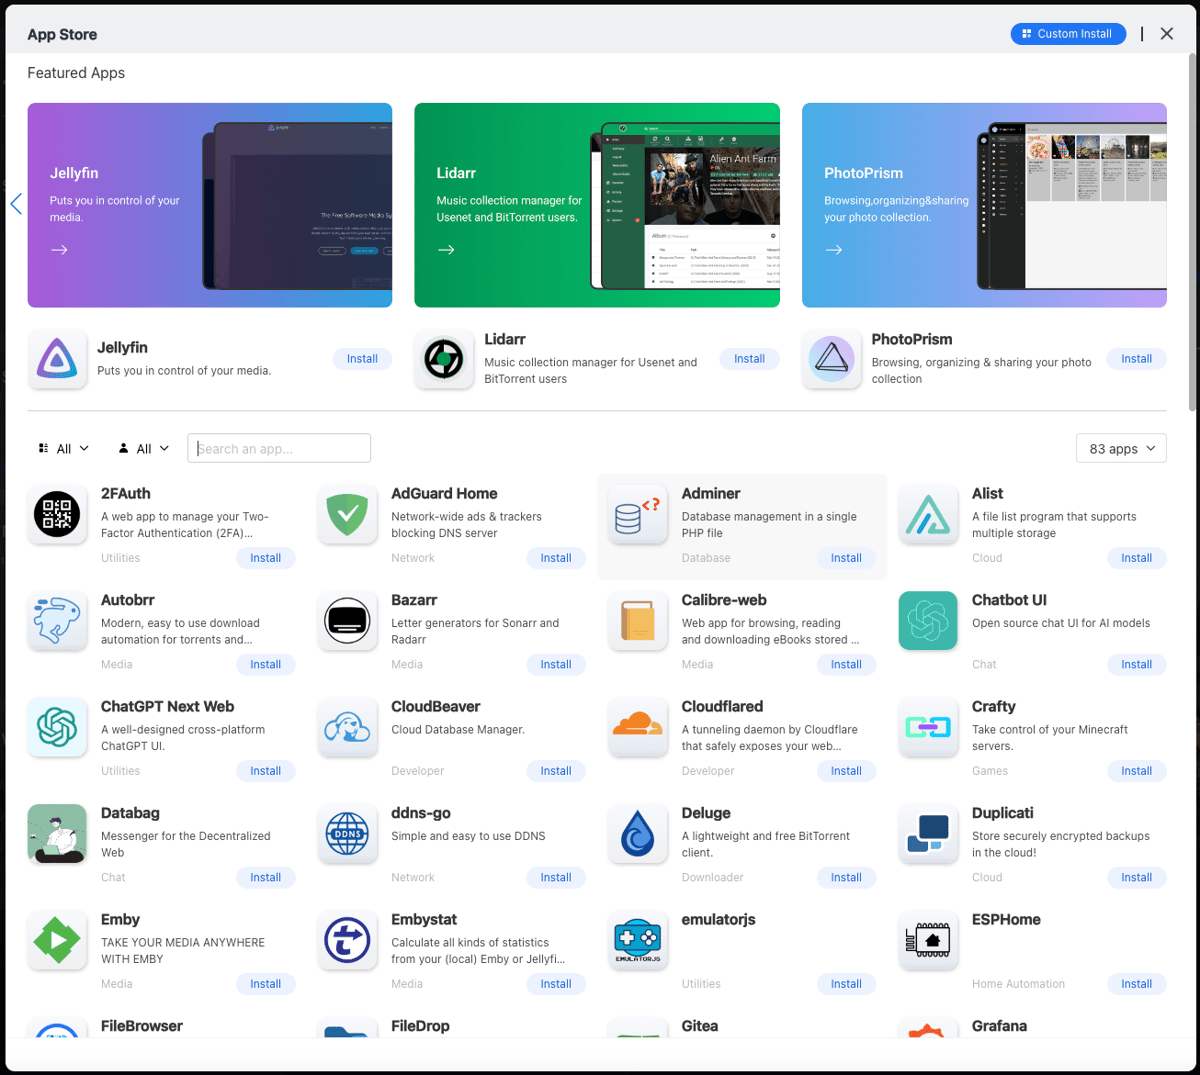Install the 2FAuth app

point(265,558)
